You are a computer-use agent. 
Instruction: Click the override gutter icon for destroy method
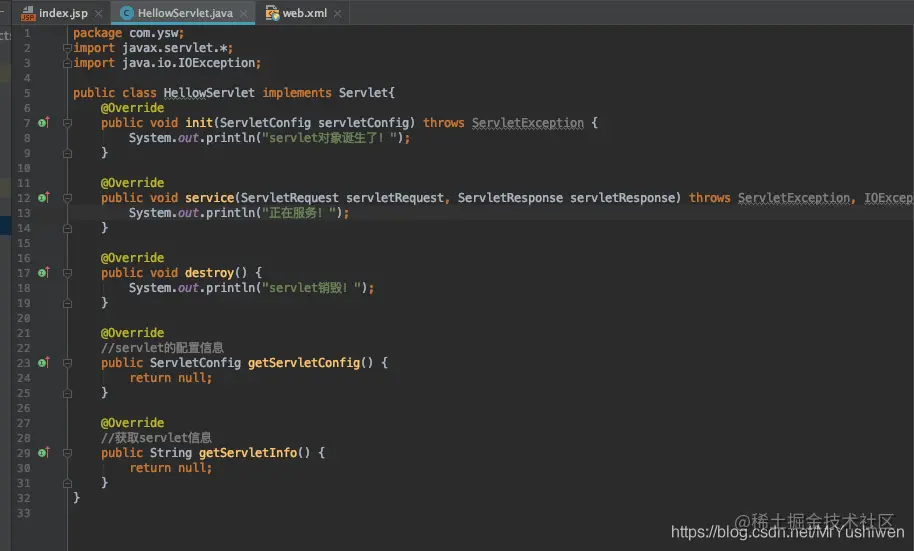coord(44,272)
